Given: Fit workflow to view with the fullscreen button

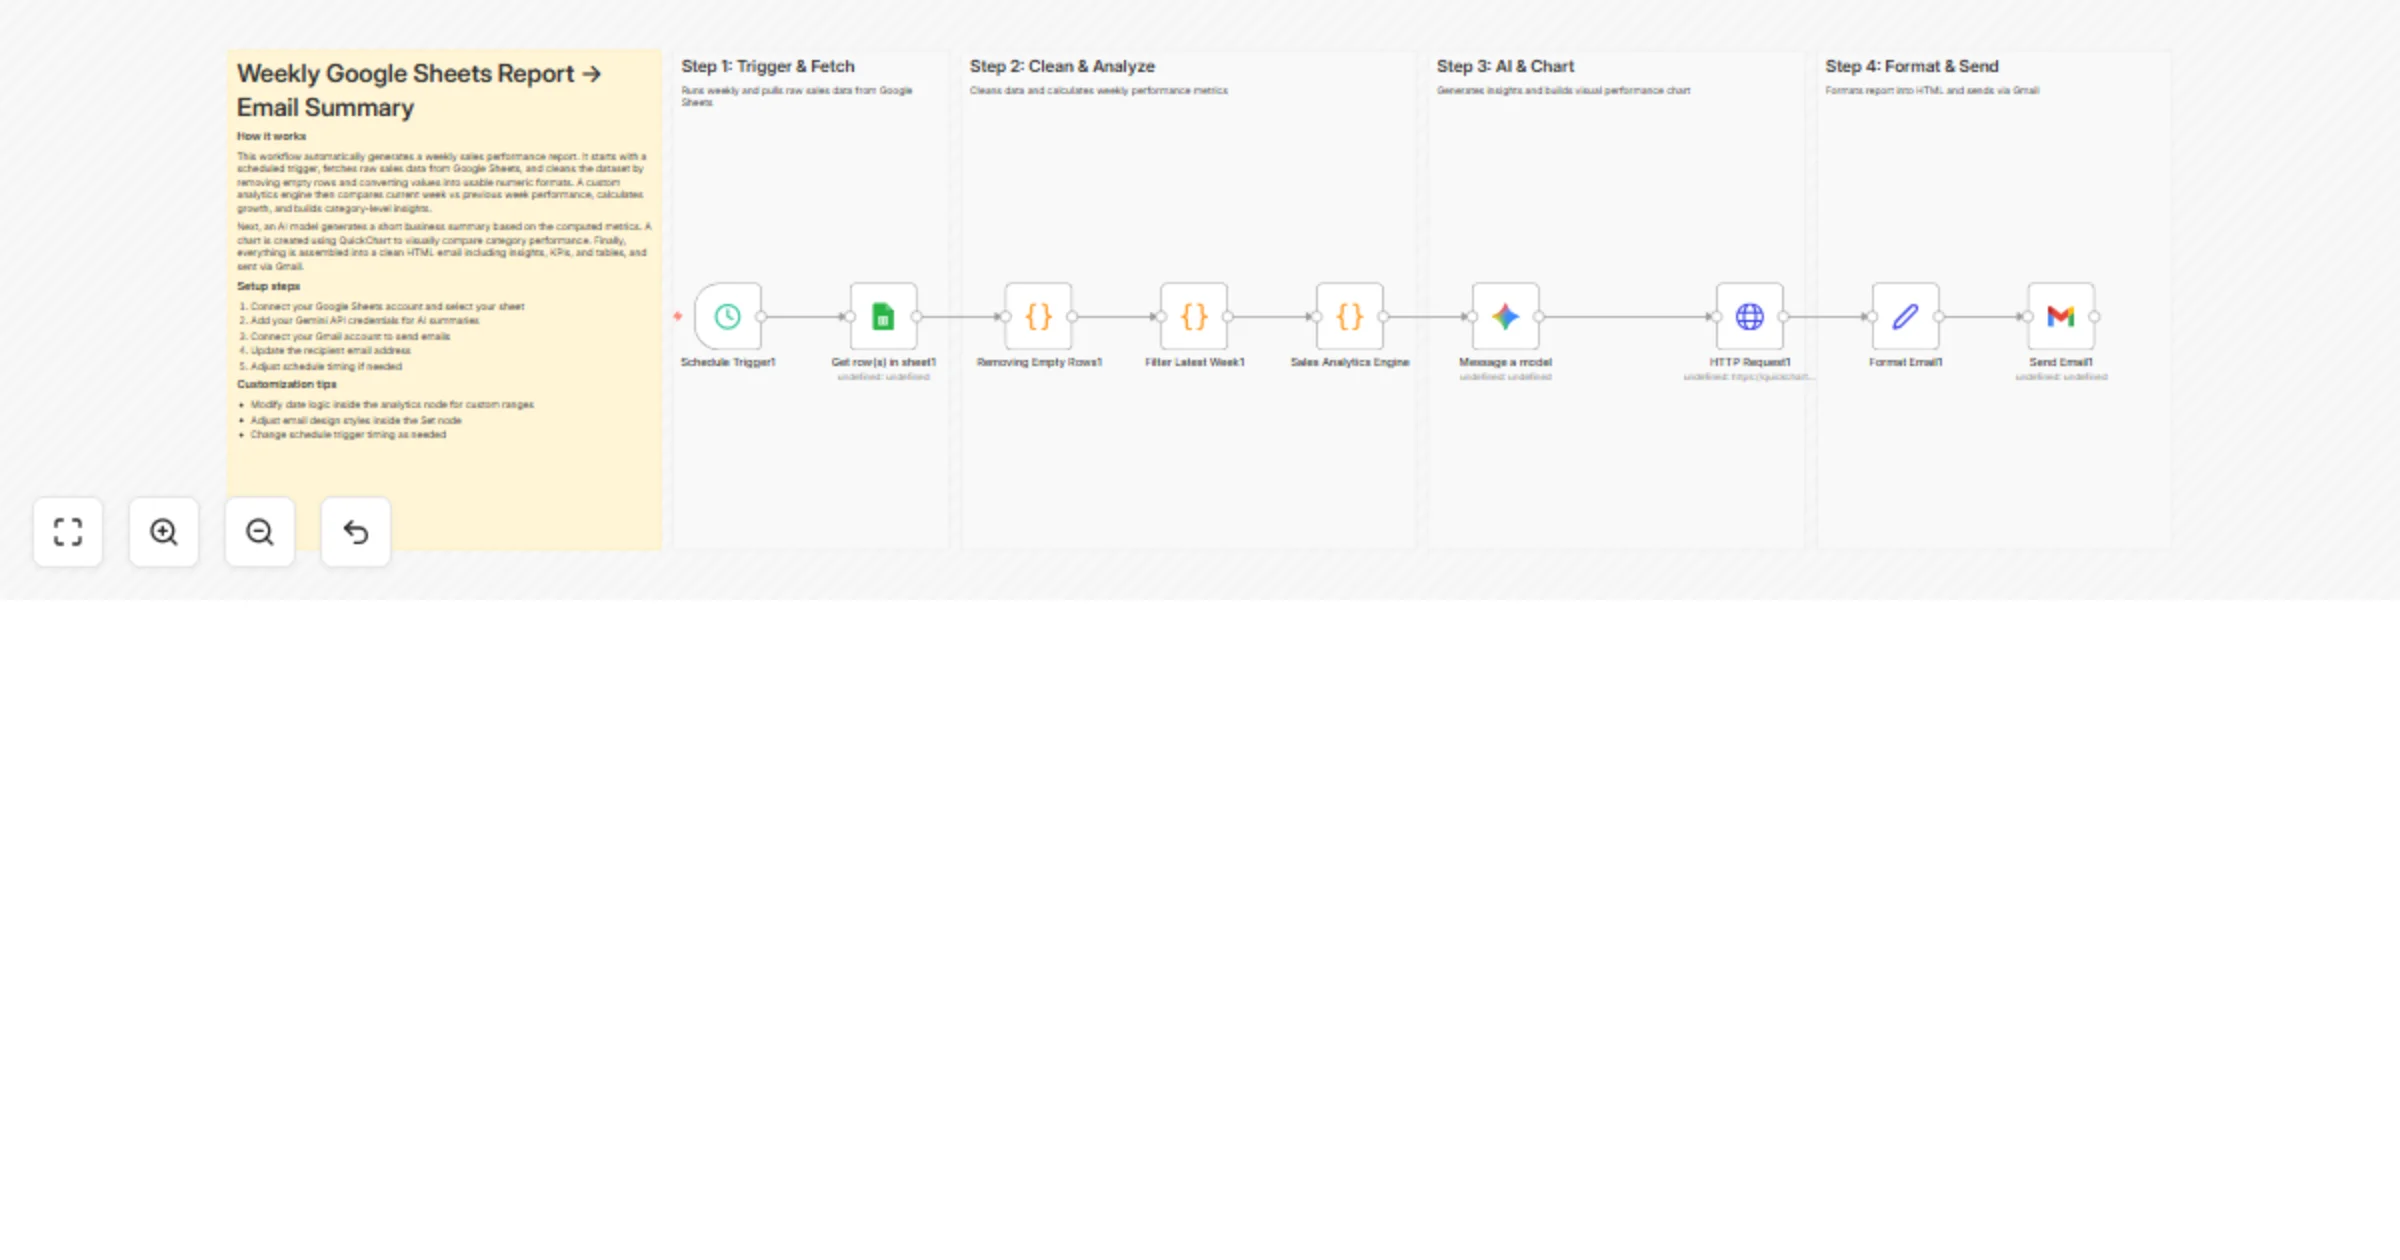Looking at the screenshot, I should (x=68, y=532).
